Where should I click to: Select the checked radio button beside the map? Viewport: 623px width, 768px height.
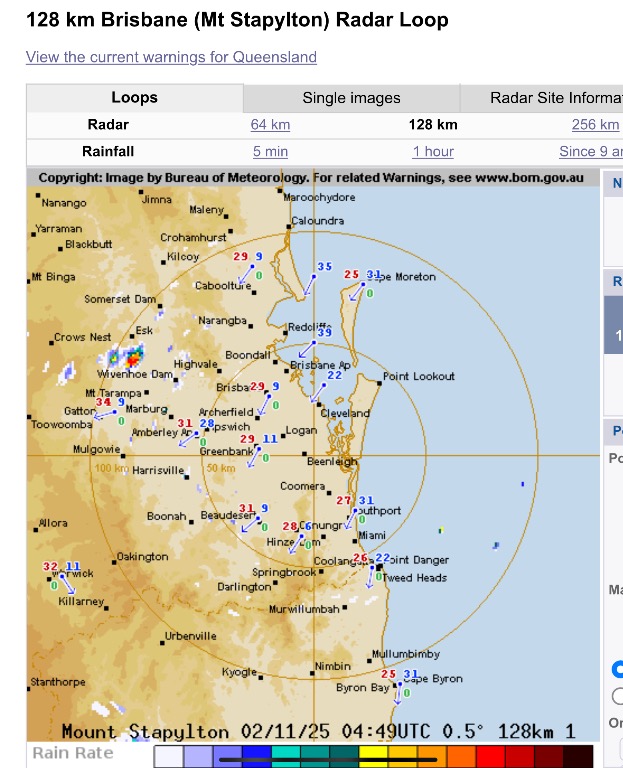click(x=618, y=669)
